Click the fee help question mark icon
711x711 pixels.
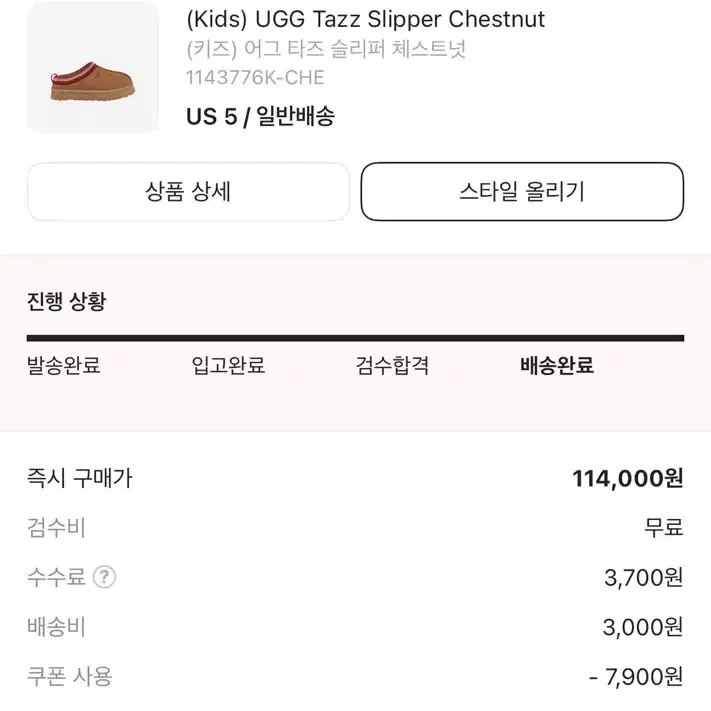(104, 577)
